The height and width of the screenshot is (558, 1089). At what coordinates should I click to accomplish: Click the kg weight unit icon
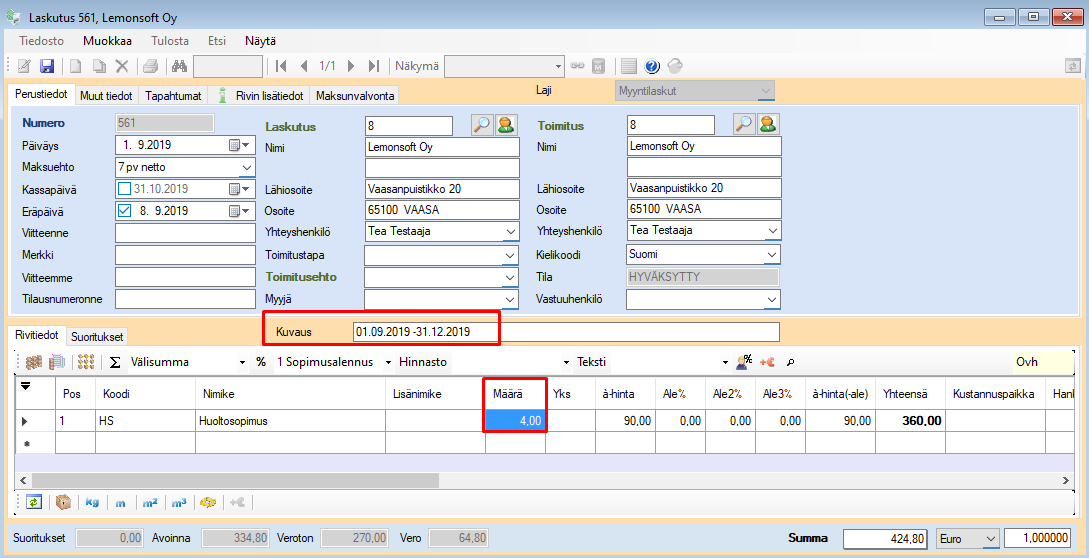[92, 502]
